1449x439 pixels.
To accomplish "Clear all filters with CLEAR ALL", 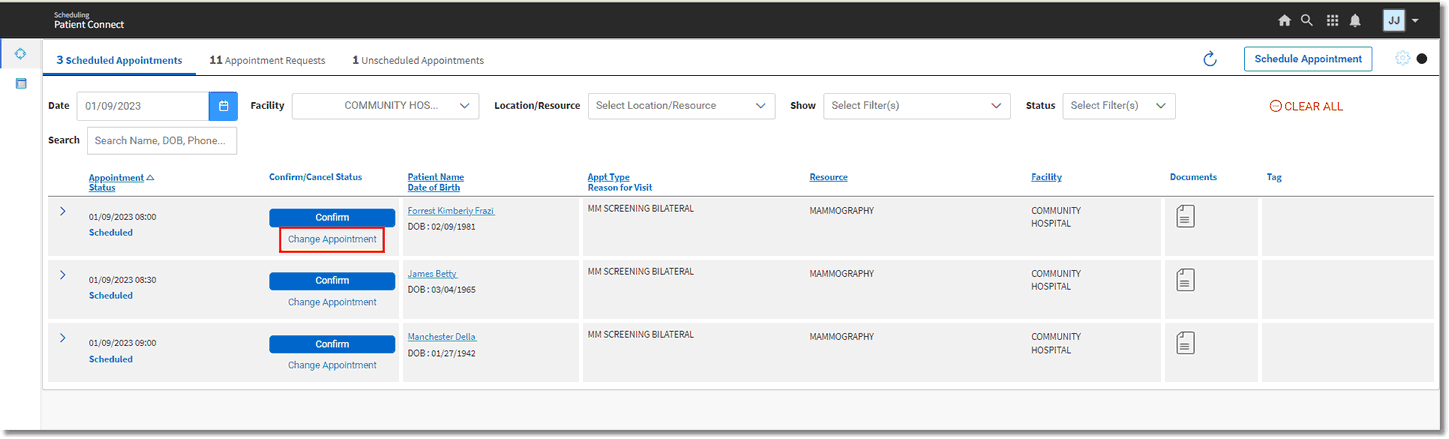I will click(1306, 106).
